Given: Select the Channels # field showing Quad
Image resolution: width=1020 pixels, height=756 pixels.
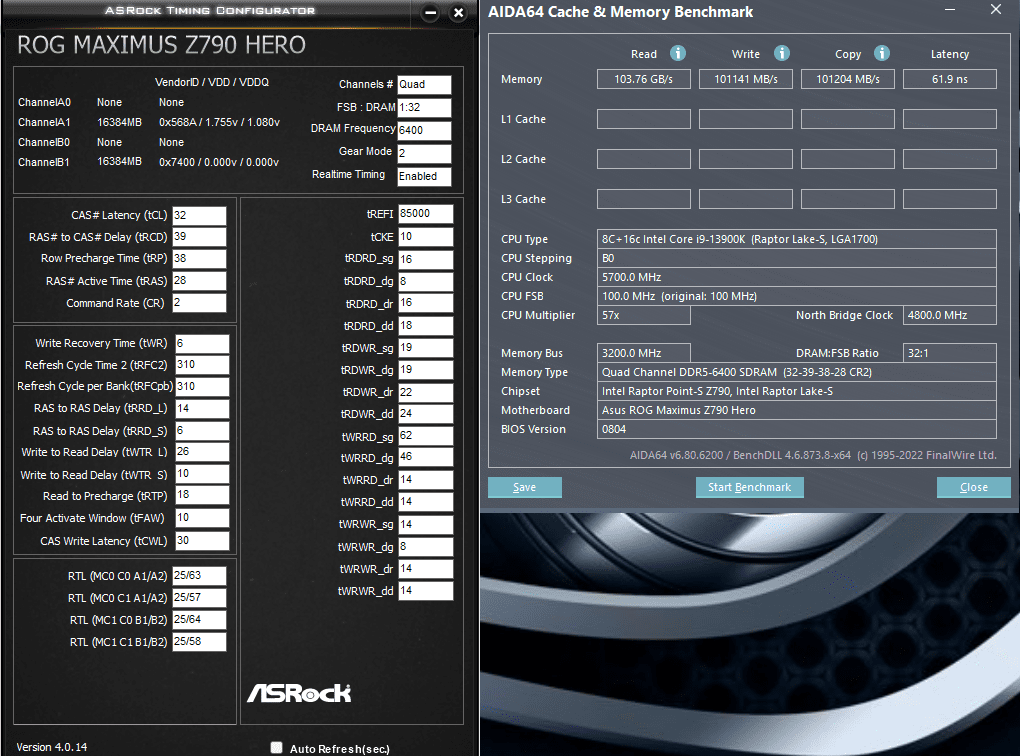Looking at the screenshot, I should [x=424, y=85].
